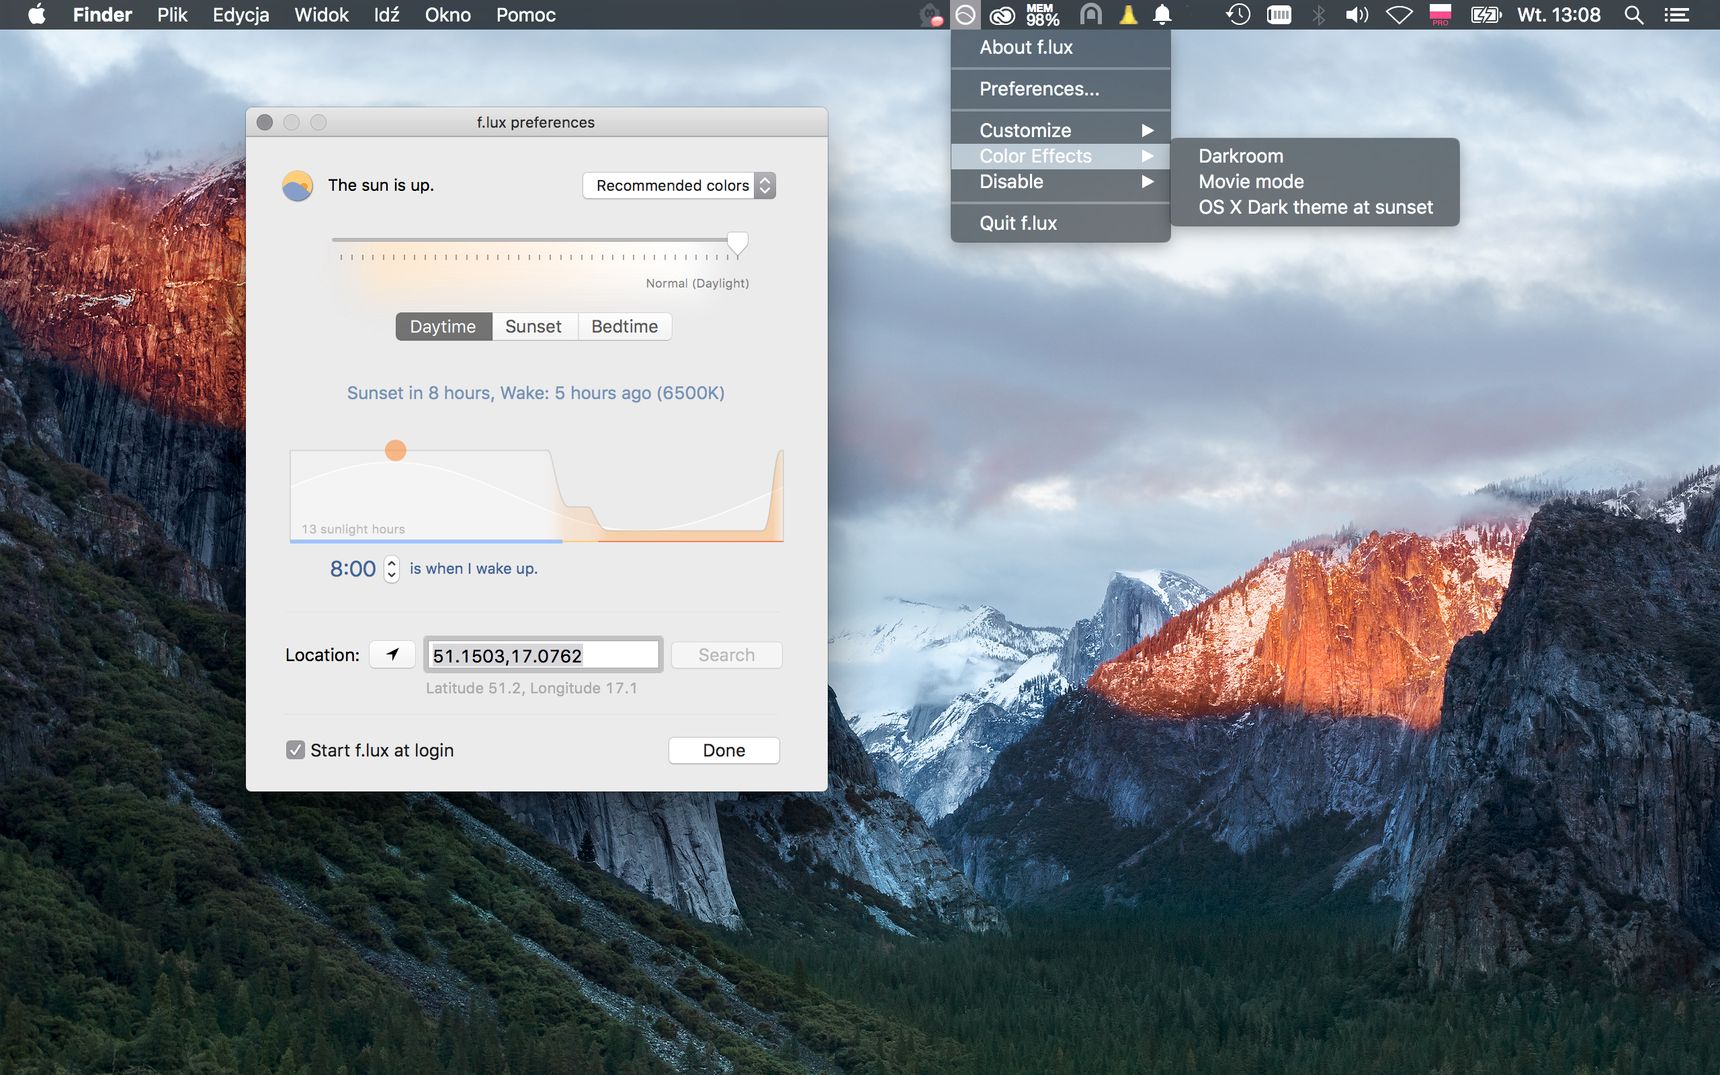The height and width of the screenshot is (1075, 1720).
Task: Expand the Color Effects submenu
Action: point(1060,156)
